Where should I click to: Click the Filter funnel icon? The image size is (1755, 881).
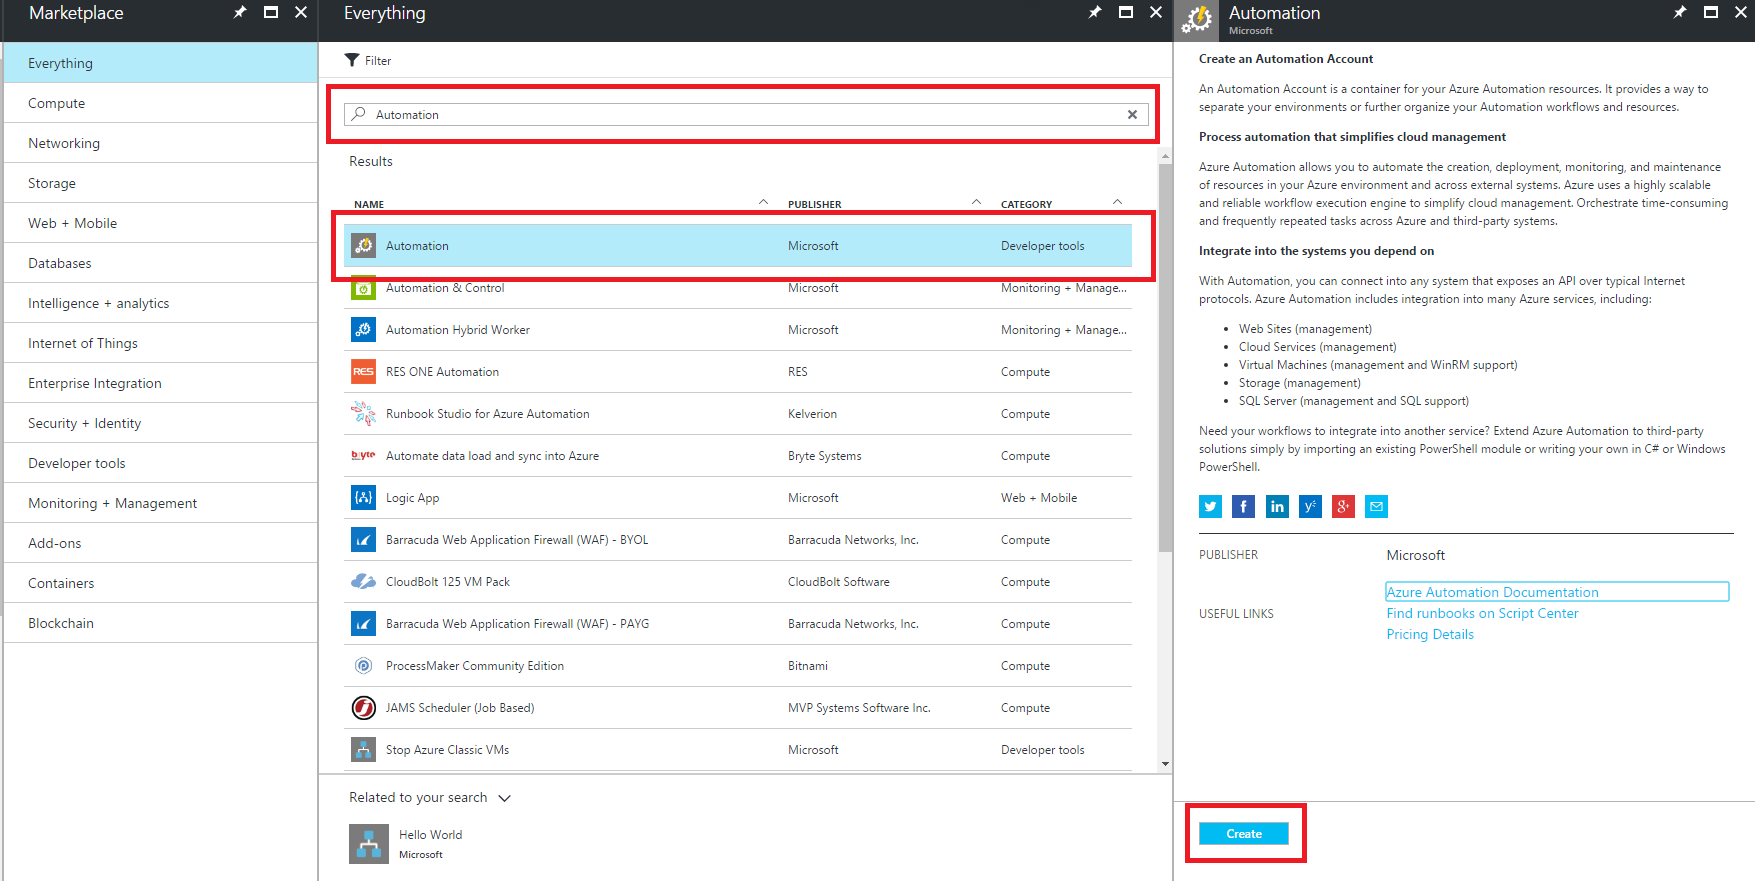(x=352, y=60)
